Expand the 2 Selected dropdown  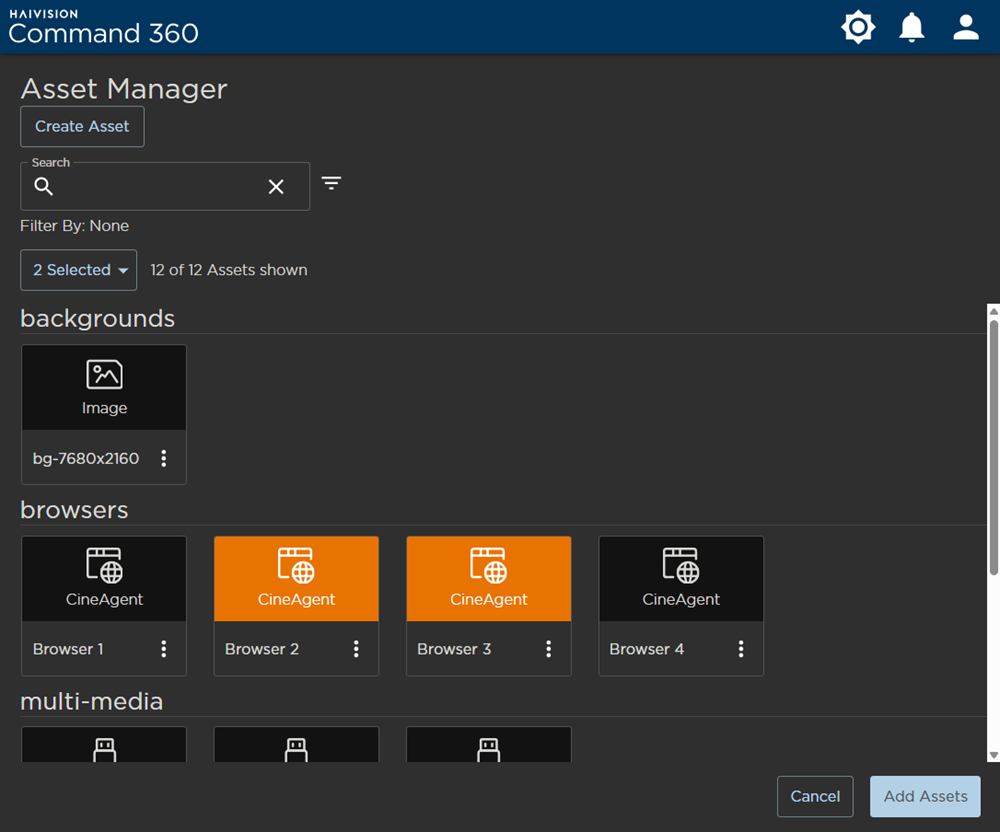pyautogui.click(x=78, y=270)
